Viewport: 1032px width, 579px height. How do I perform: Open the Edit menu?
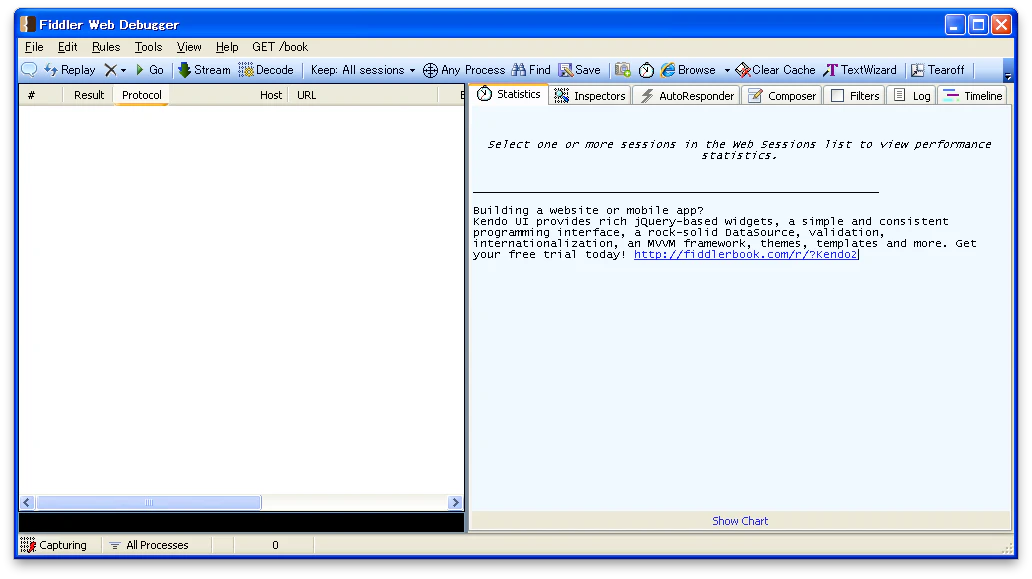click(67, 47)
